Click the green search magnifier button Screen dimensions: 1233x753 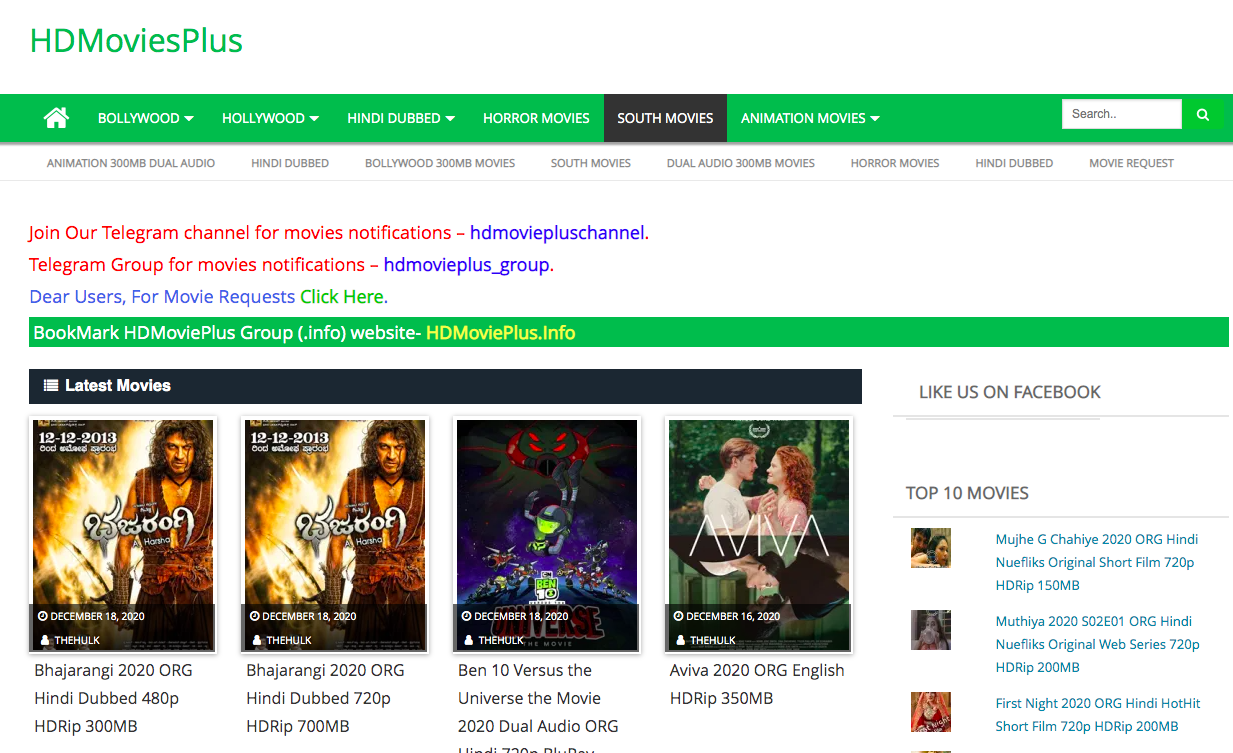coord(1202,115)
